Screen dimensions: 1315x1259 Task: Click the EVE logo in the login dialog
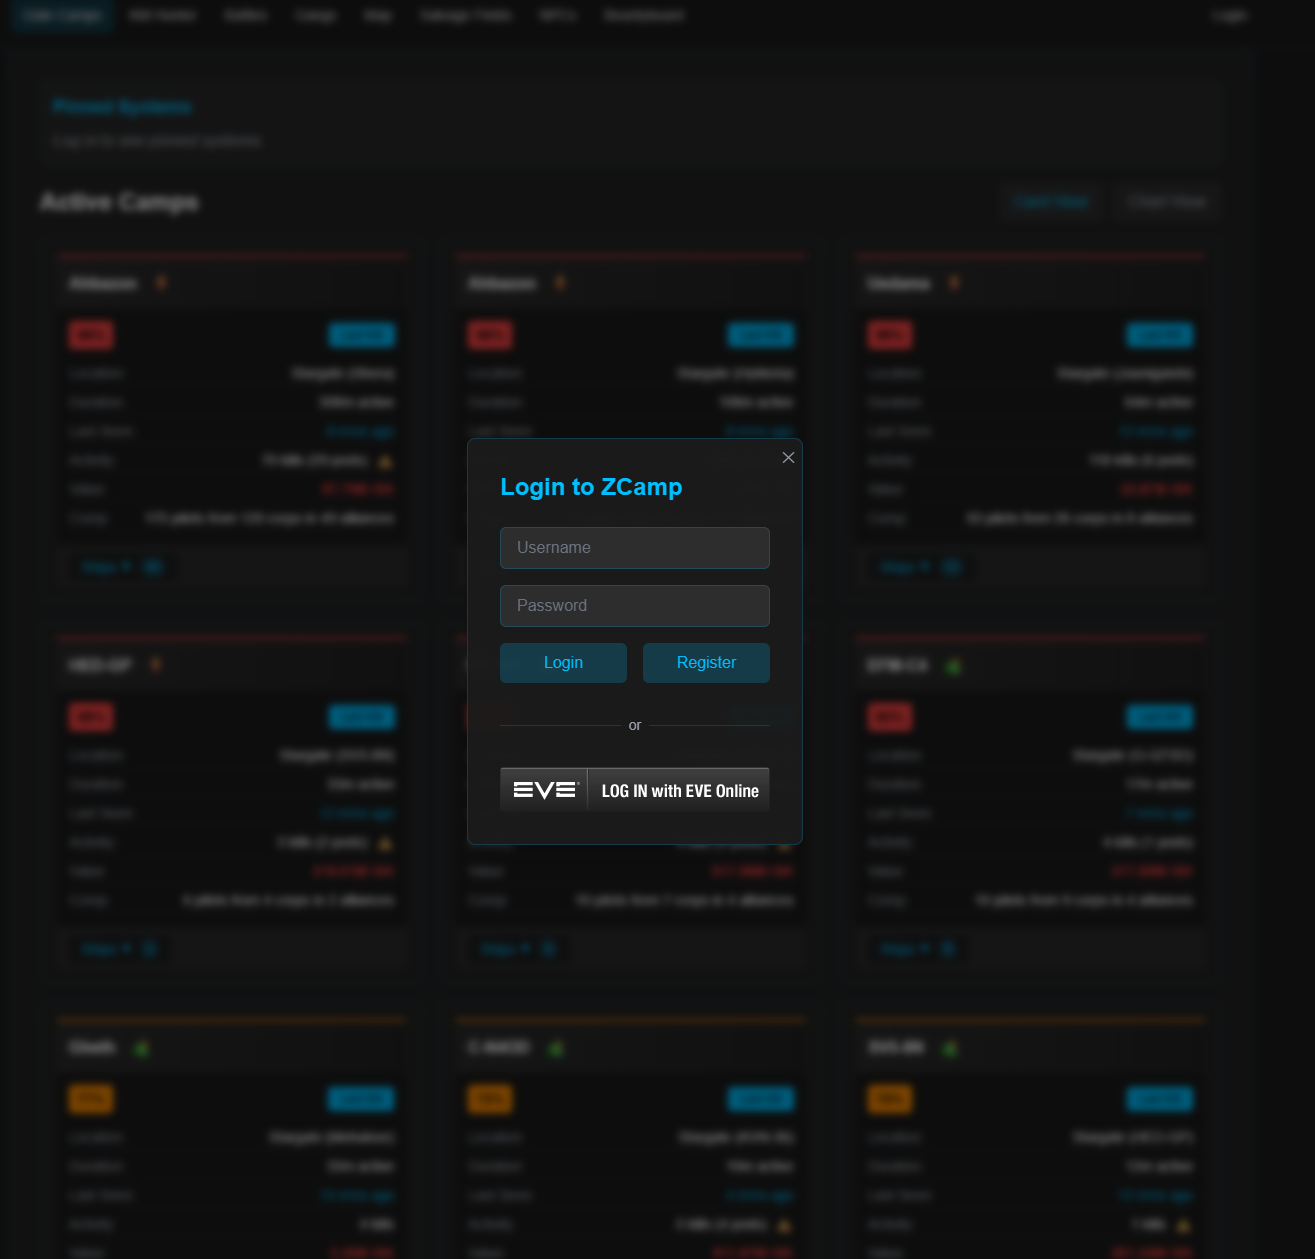pyautogui.click(x=545, y=790)
